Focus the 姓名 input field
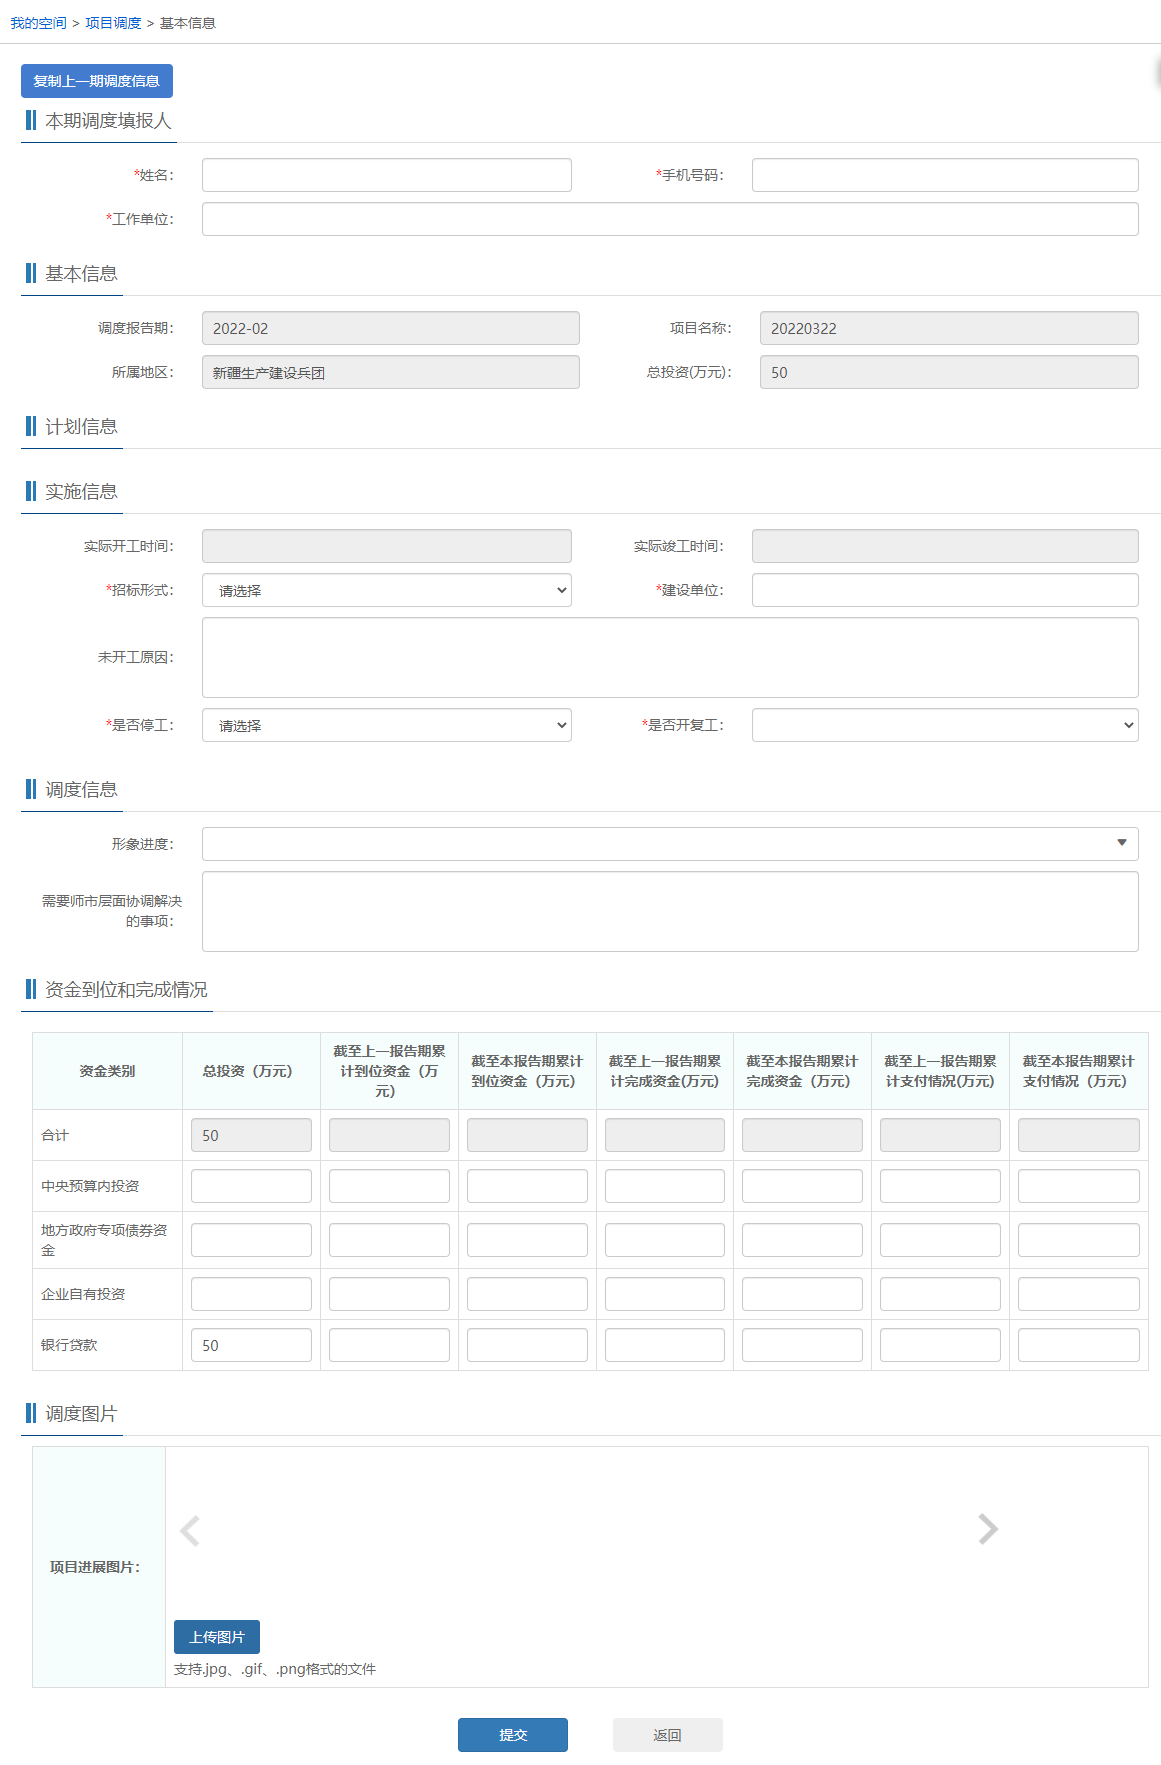This screenshot has height=1765, width=1161. (x=386, y=175)
